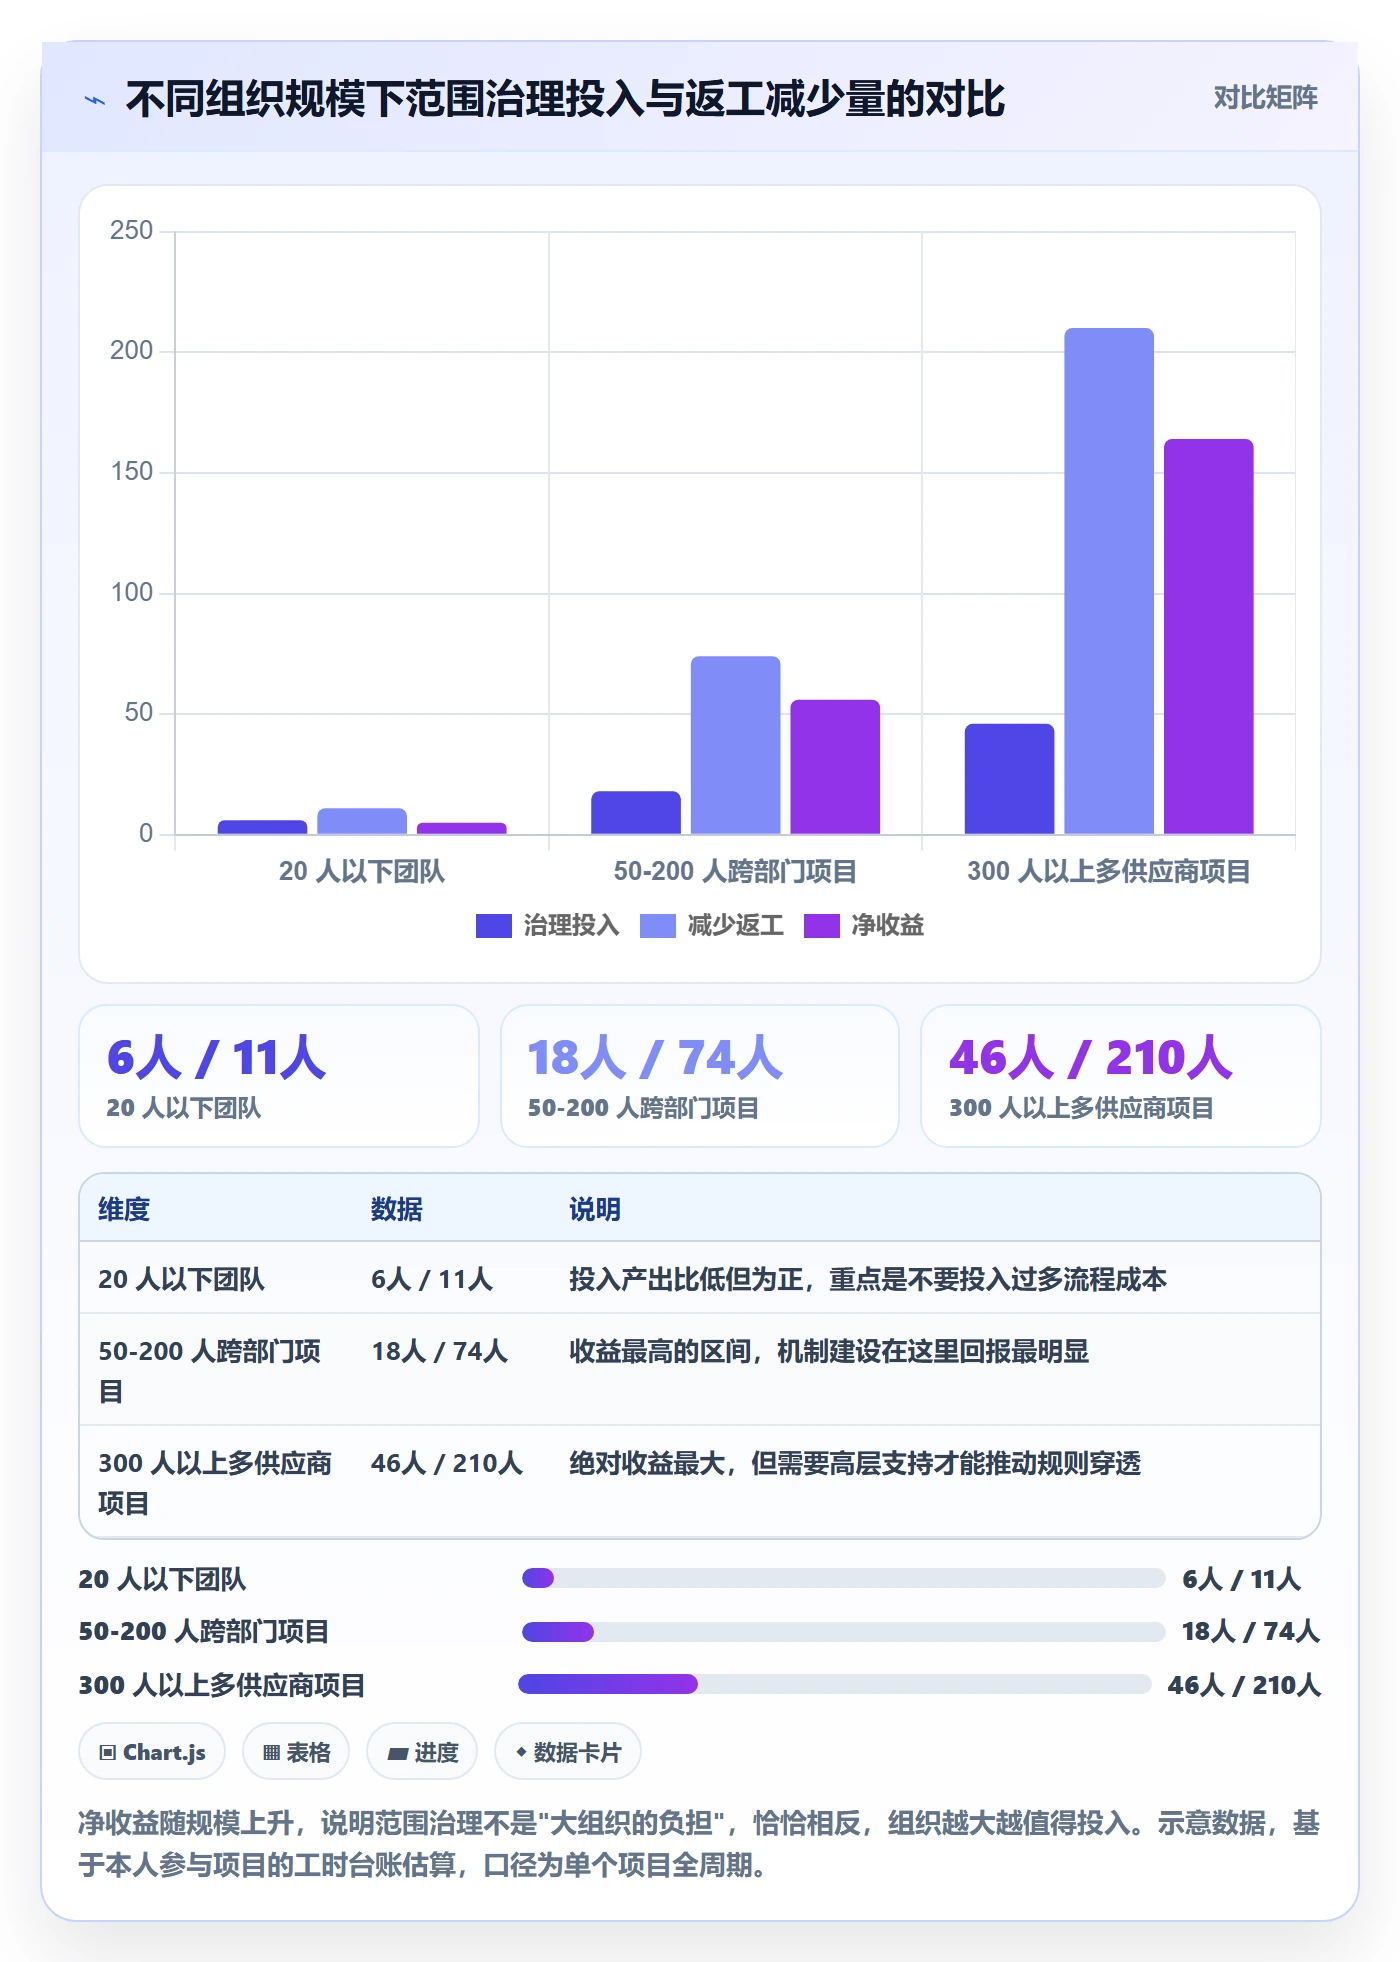Click the 数据 column header

[397, 1209]
